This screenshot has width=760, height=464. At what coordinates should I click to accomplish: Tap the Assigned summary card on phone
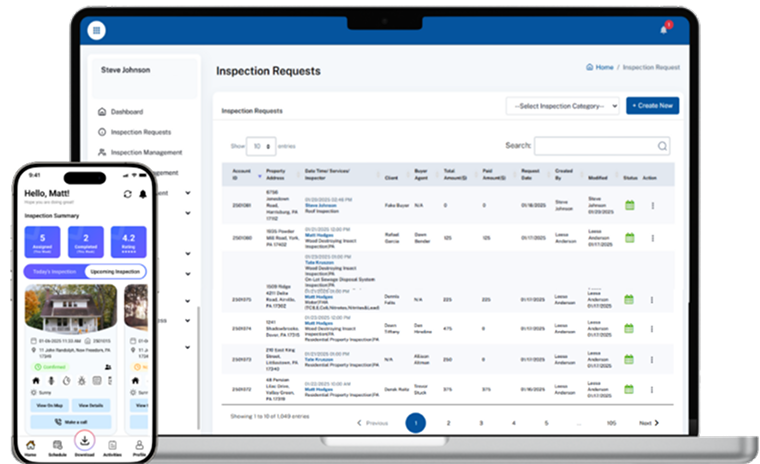(43, 241)
